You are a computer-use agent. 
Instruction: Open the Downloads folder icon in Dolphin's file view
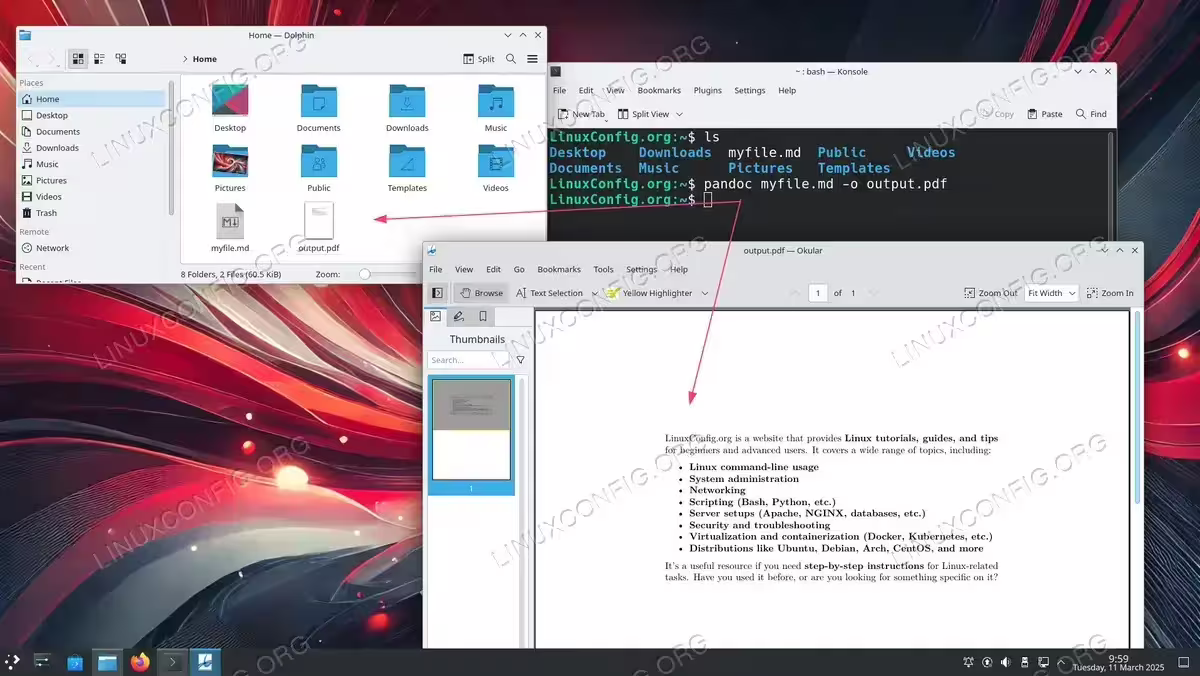pos(407,102)
